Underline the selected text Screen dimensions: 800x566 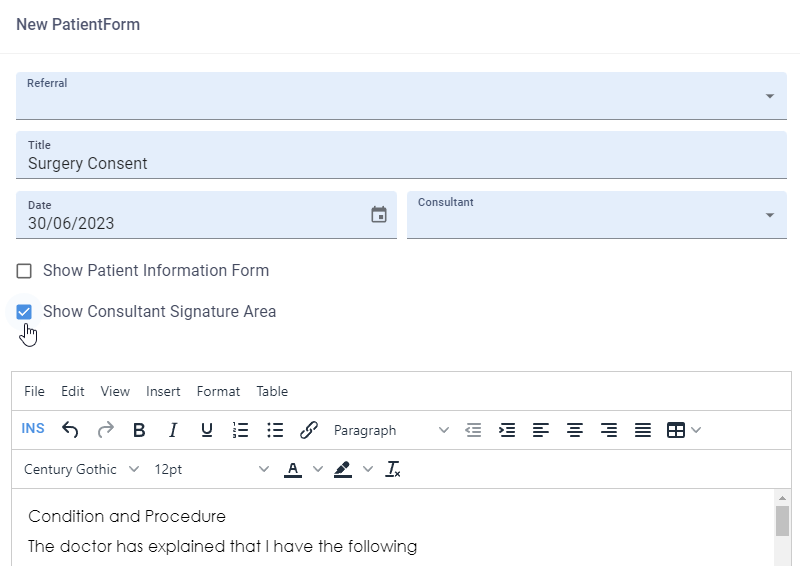click(x=207, y=430)
